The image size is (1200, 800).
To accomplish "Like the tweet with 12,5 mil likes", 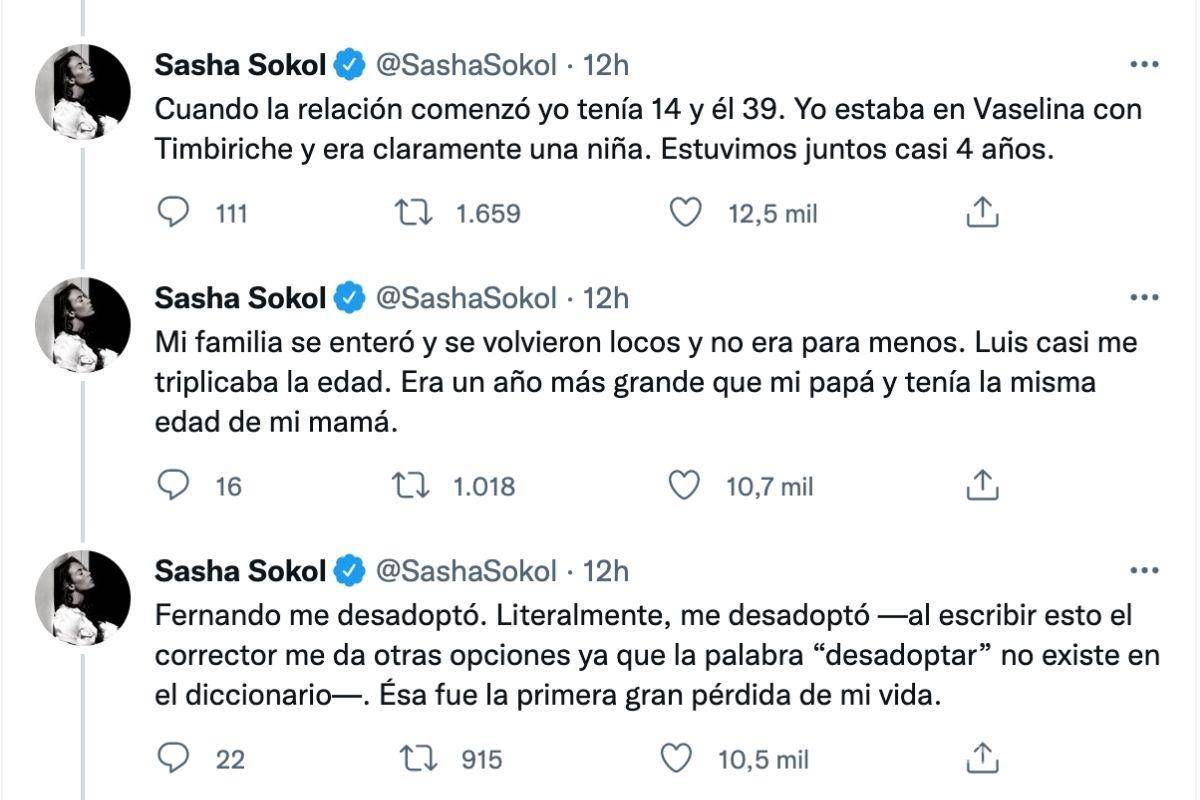I will (686, 212).
